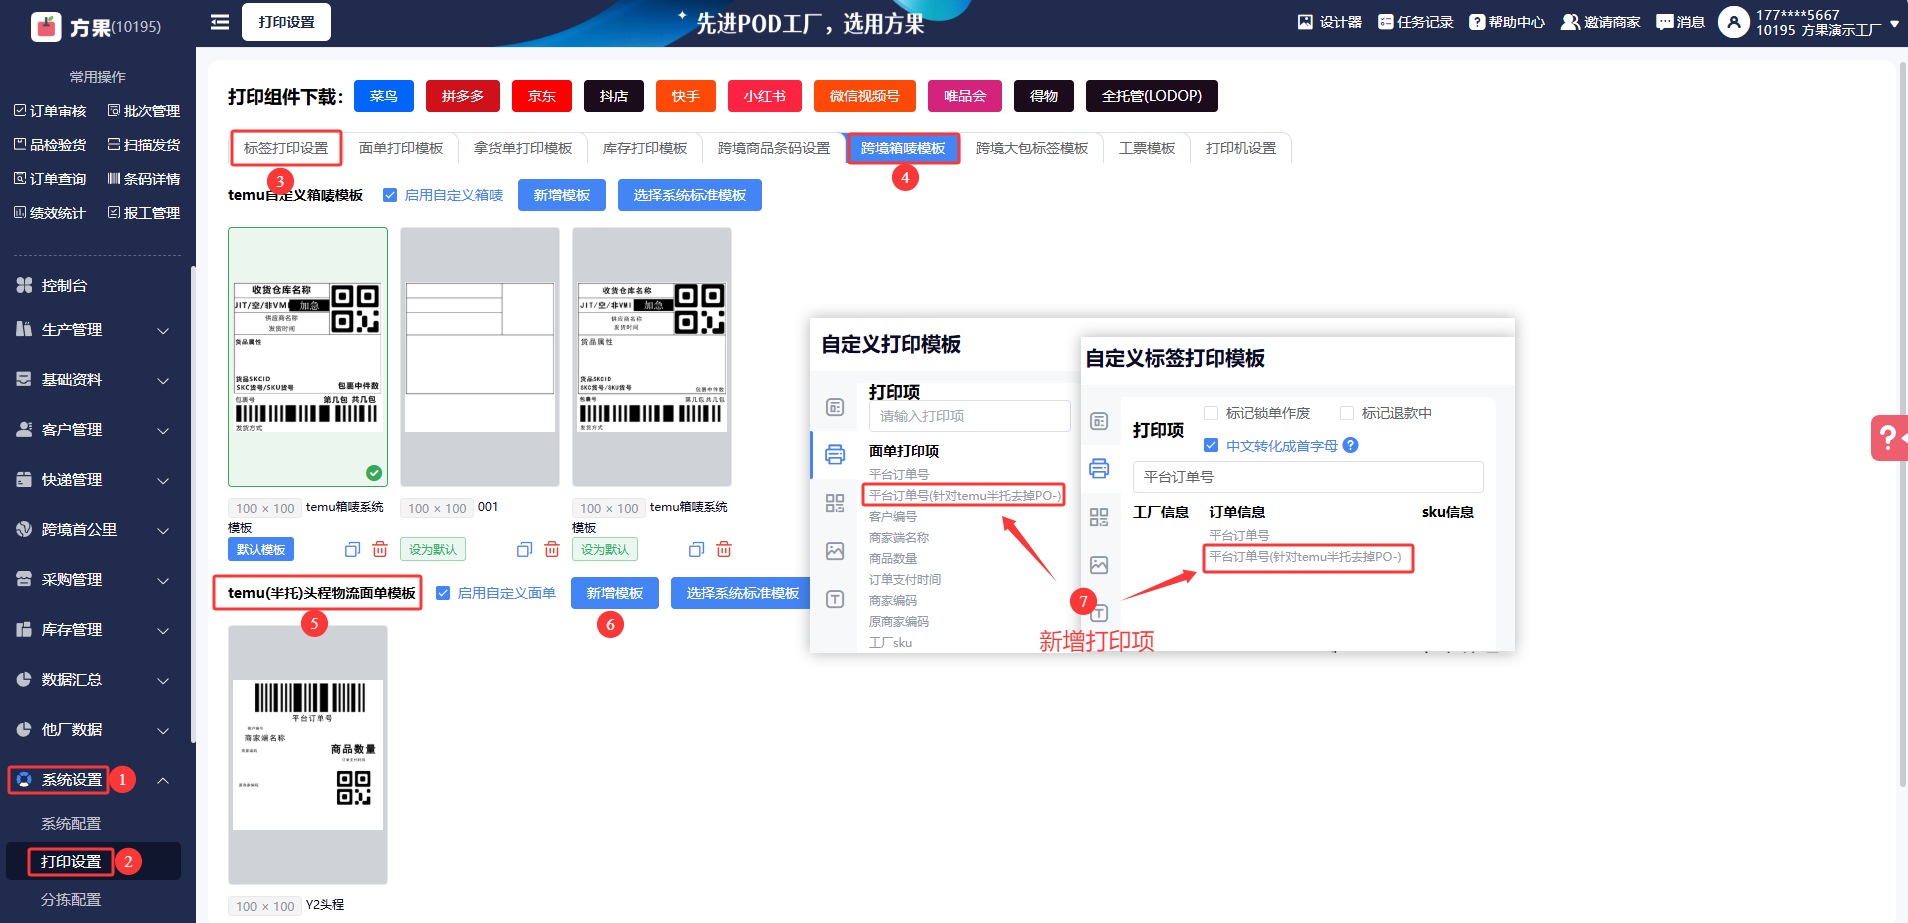This screenshot has width=1908, height=923.
Task: Copy the 001 box label template
Action: [524, 550]
